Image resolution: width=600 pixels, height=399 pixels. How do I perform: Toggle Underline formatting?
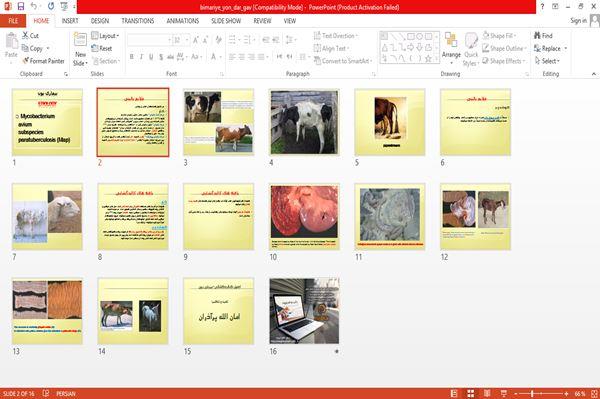click(x=151, y=57)
